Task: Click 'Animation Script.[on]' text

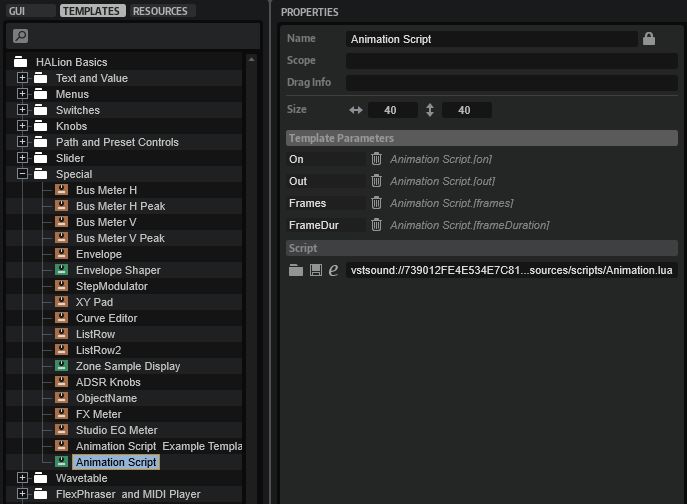Action: tap(441, 159)
